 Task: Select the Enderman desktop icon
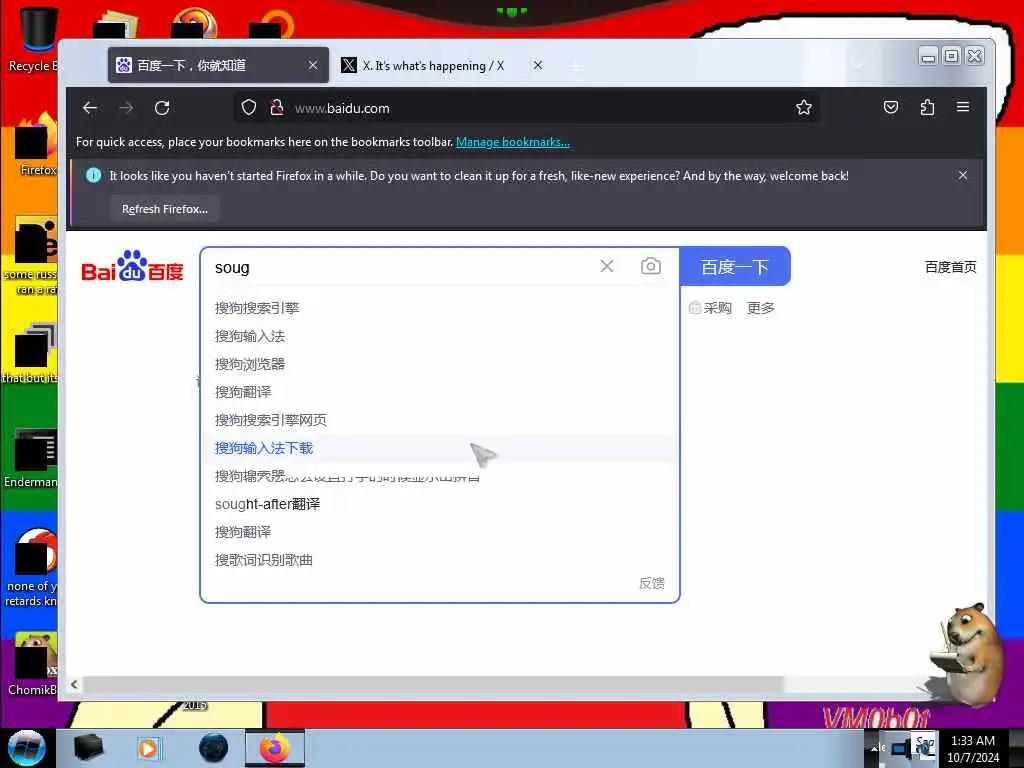(x=33, y=457)
